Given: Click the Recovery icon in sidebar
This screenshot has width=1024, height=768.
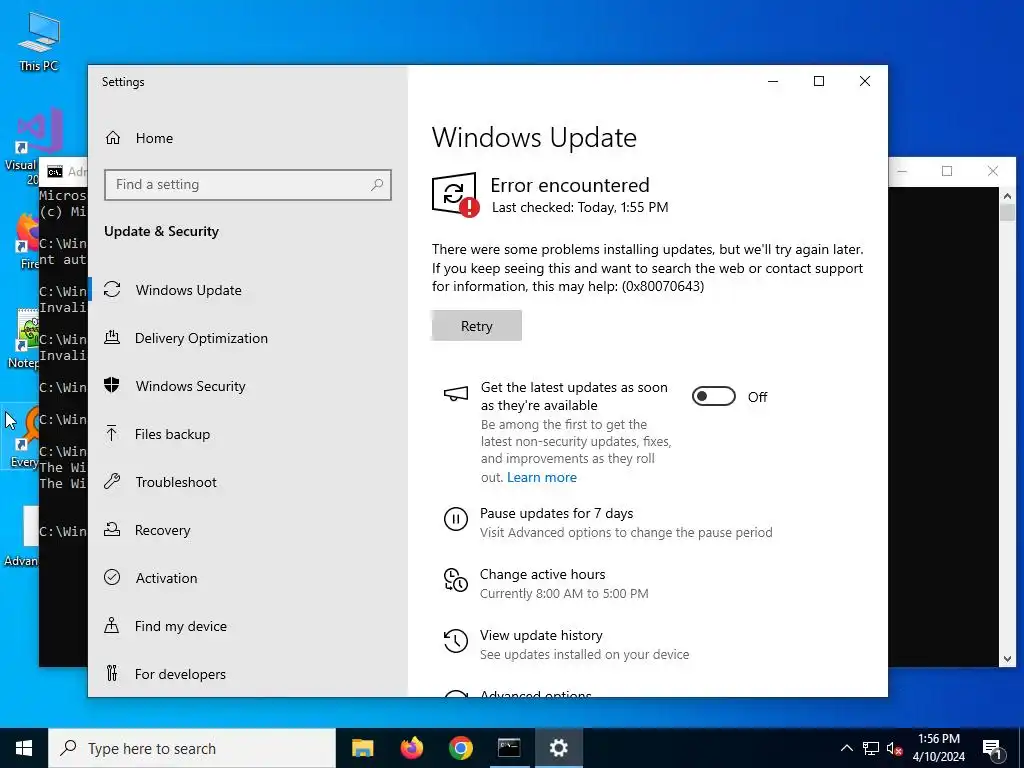Looking at the screenshot, I should [112, 530].
